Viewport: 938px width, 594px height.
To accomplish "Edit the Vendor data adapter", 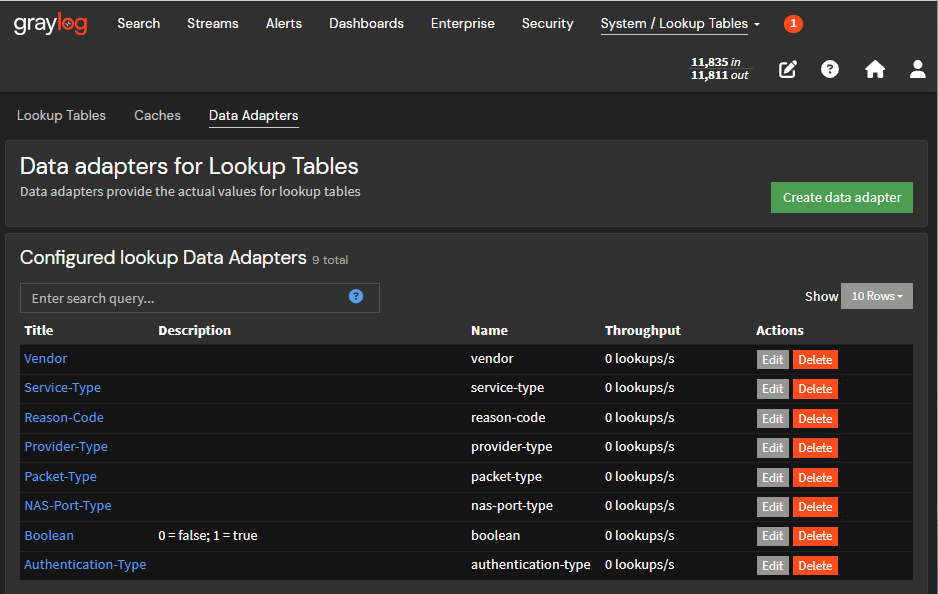I will (772, 360).
